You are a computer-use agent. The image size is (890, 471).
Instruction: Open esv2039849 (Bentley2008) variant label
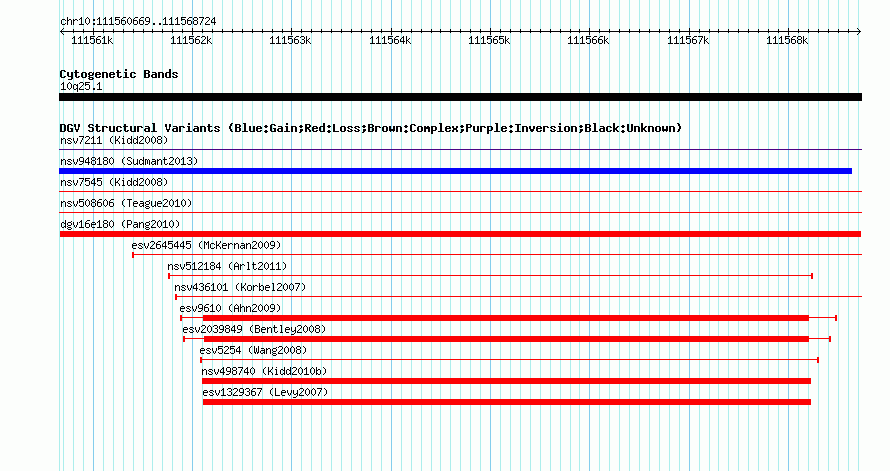click(254, 329)
